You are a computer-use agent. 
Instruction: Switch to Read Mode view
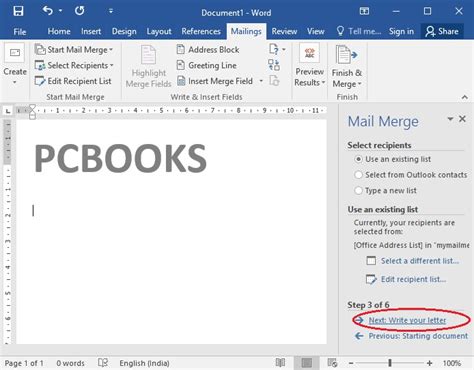[281, 363]
